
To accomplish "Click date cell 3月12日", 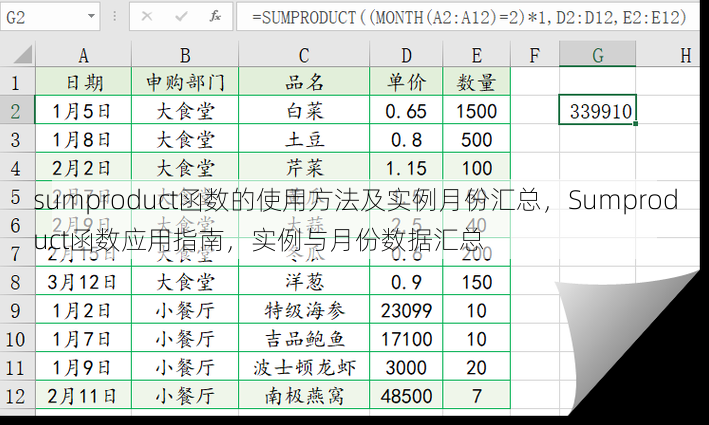I will pos(83,281).
